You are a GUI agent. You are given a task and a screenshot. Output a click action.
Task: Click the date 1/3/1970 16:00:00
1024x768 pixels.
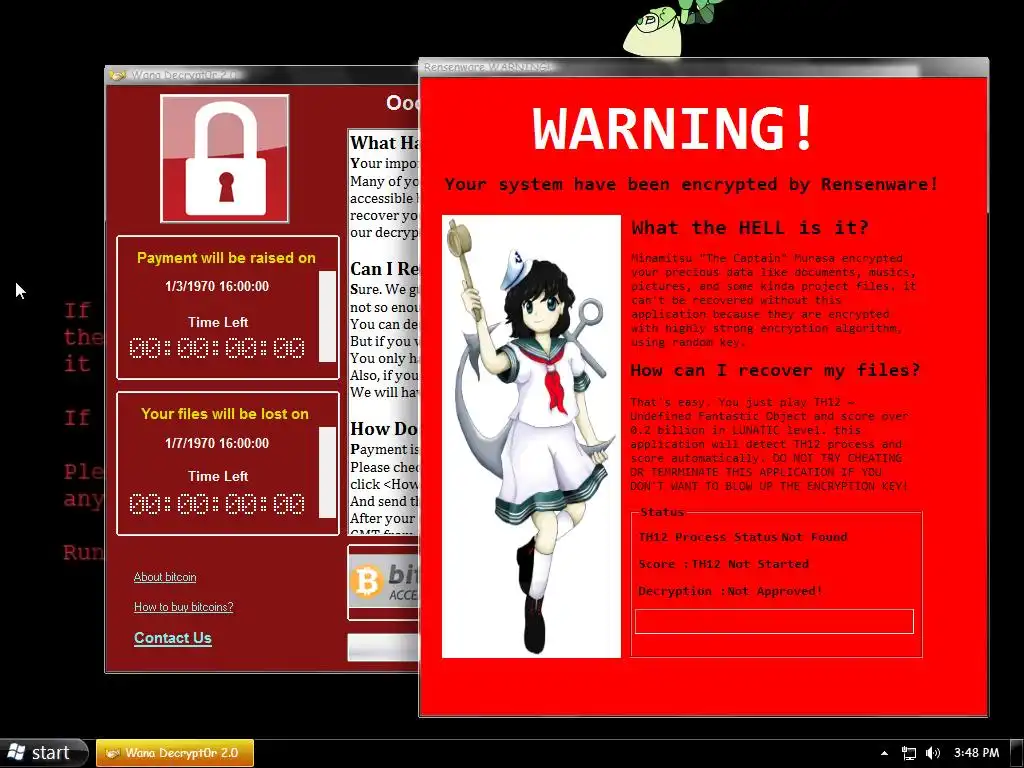pos(217,286)
